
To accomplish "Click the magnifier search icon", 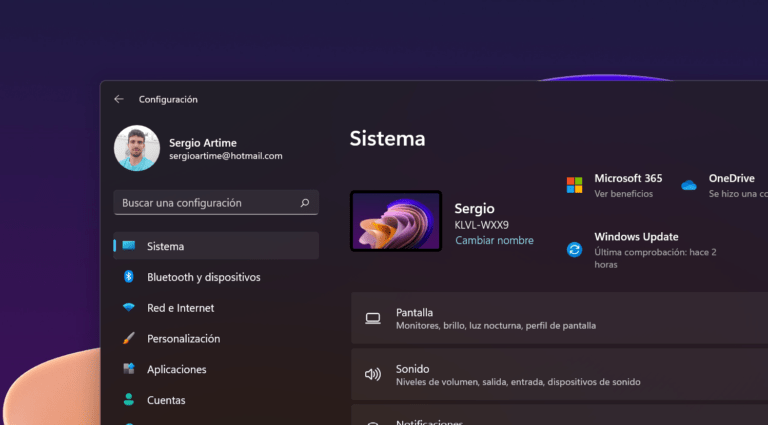I will (x=305, y=203).
